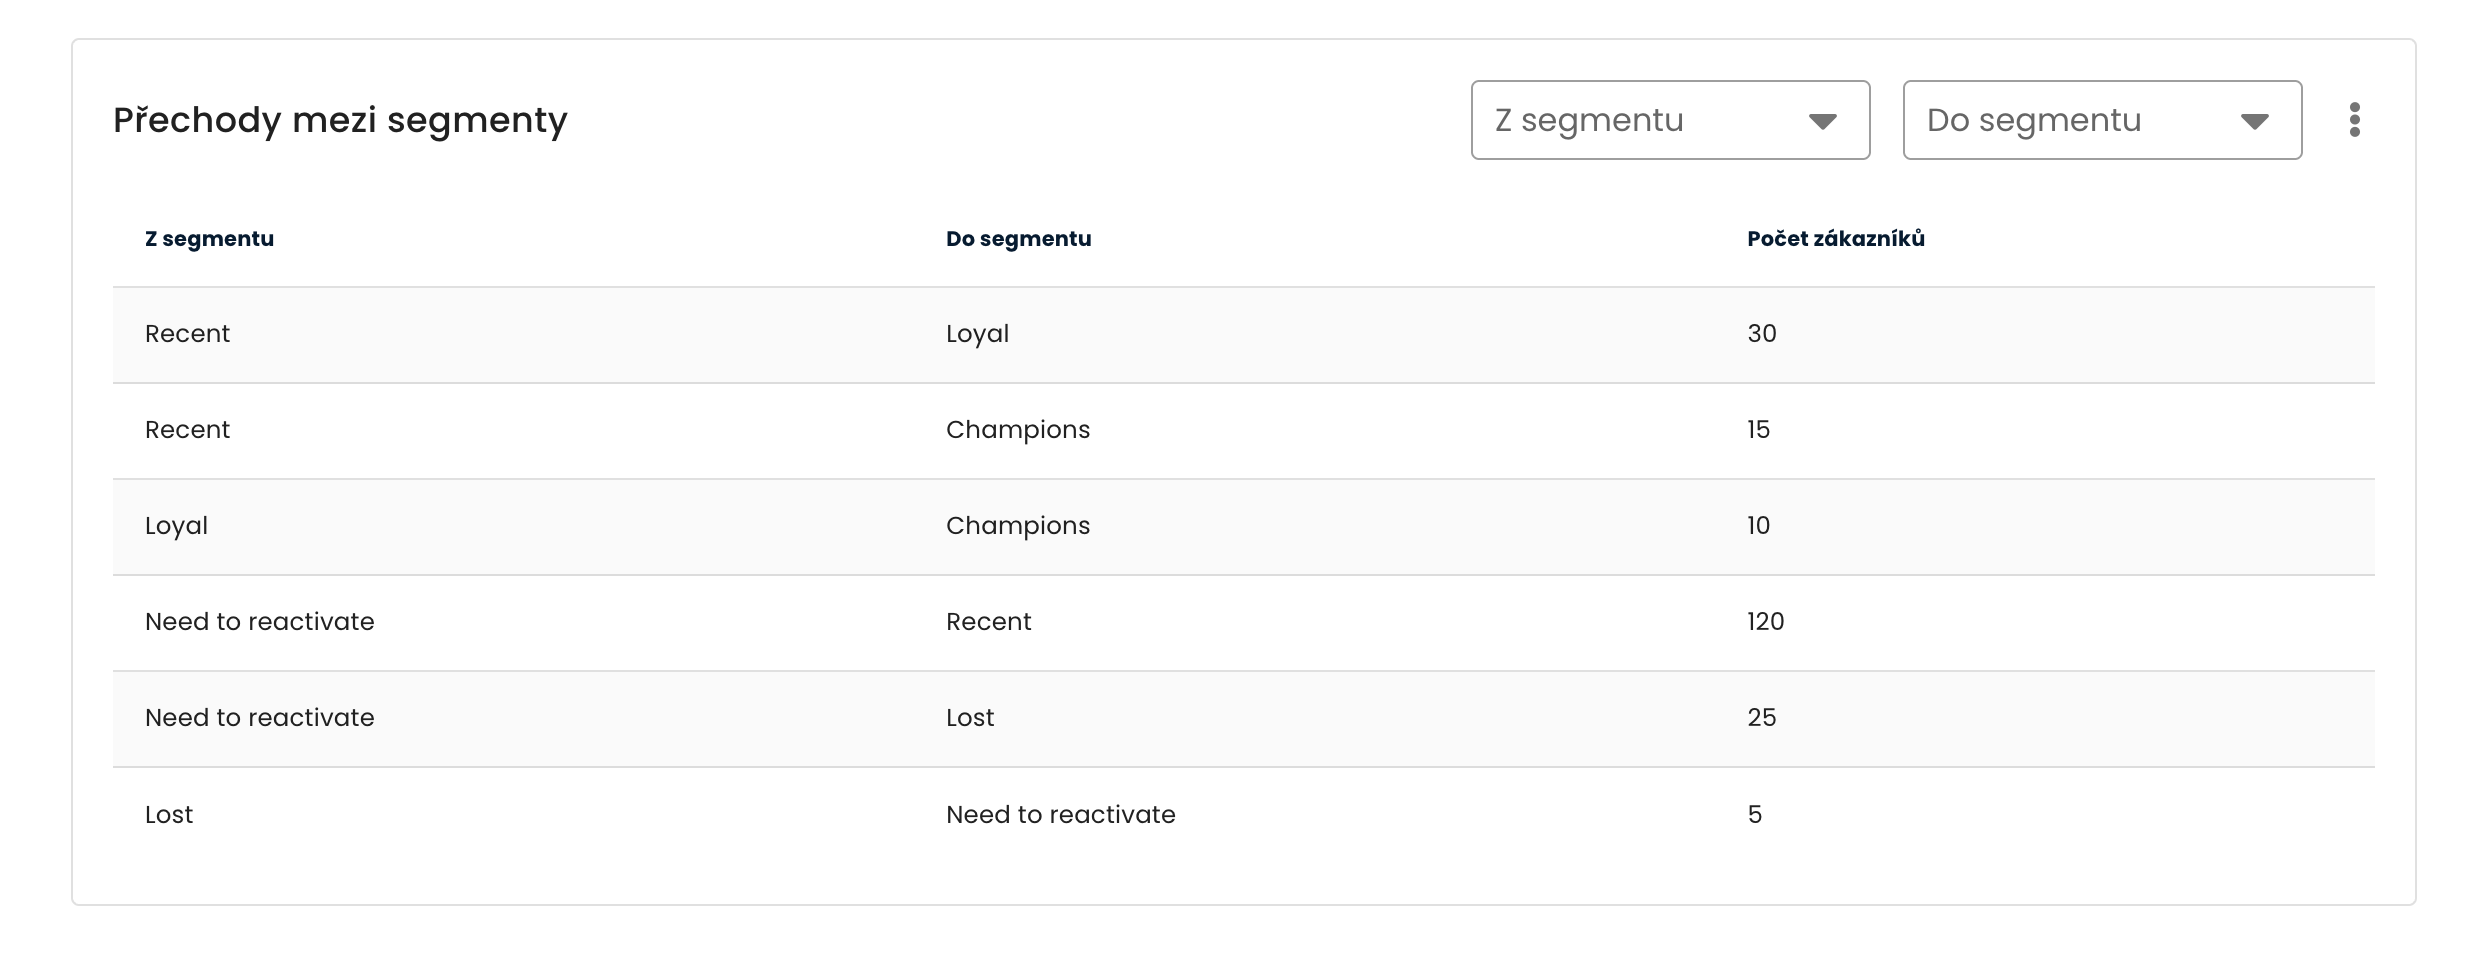Click the customer count 15 cell
The image size is (2472, 956).
coord(1758,430)
